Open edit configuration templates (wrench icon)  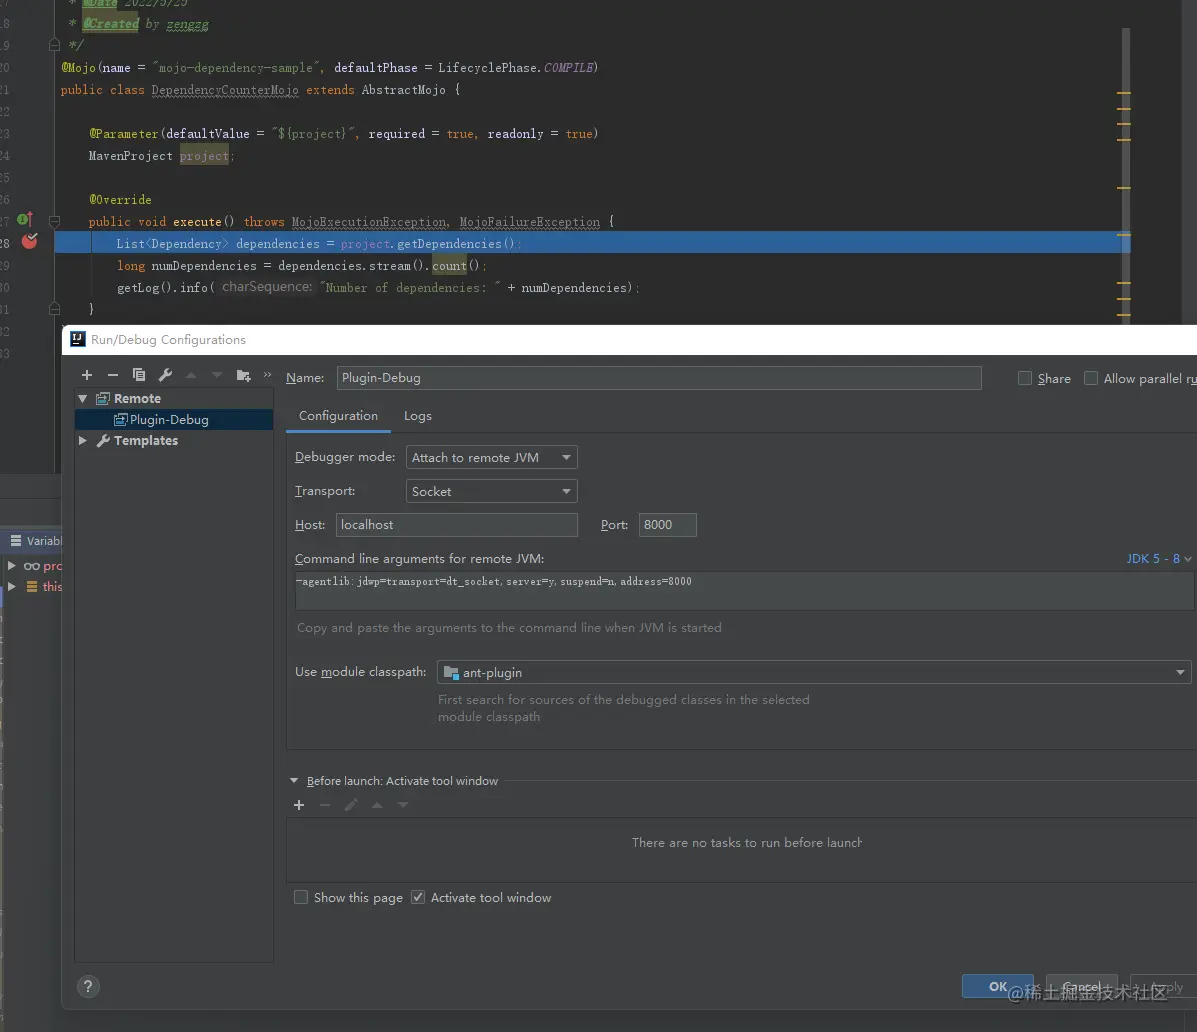pyautogui.click(x=166, y=374)
